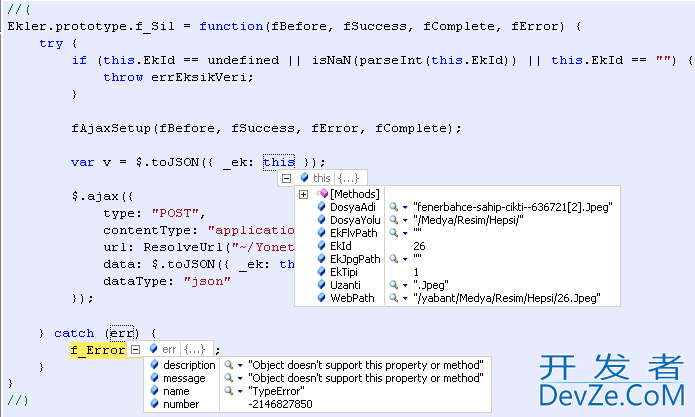The width and height of the screenshot is (695, 417).
Task: Place cursor on 'throw errEksikVeri;' line
Action: [x=178, y=77]
